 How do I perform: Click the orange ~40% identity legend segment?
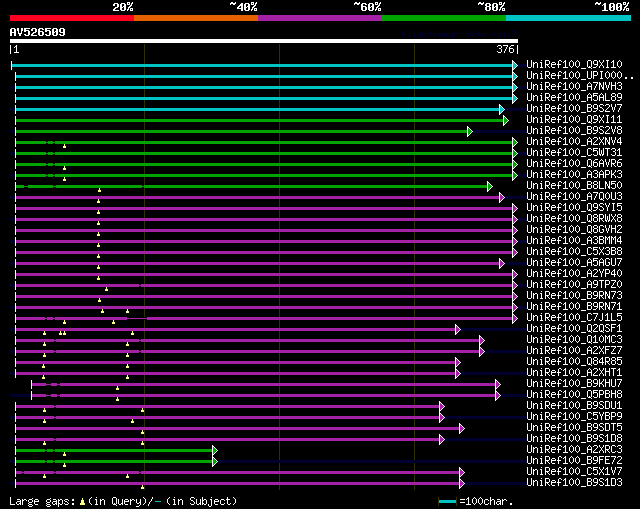pyautogui.click(x=196, y=18)
